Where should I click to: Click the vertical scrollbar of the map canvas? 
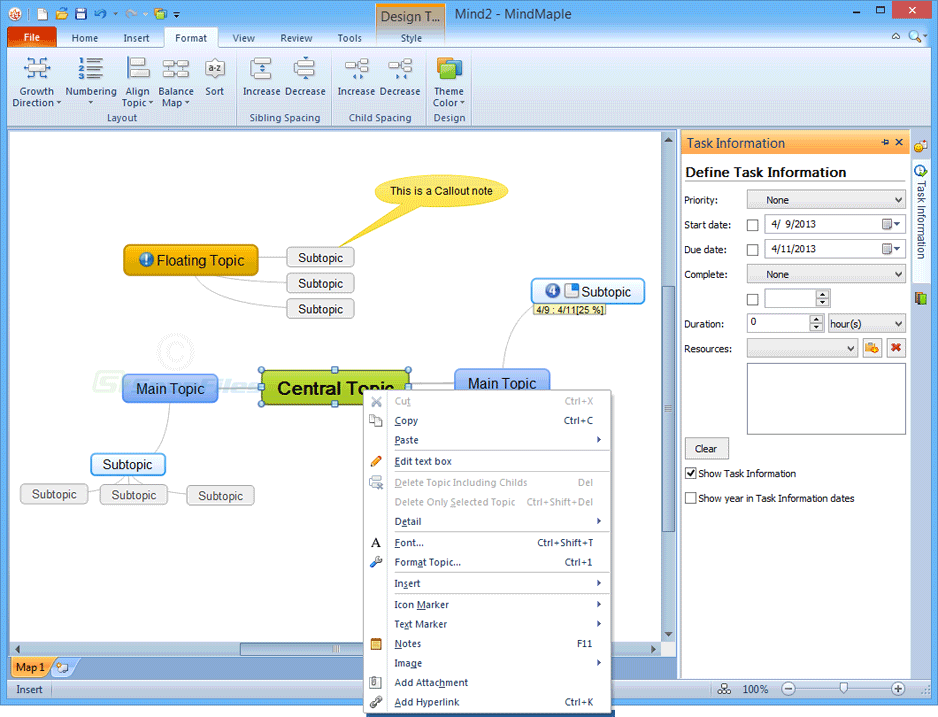(x=668, y=409)
